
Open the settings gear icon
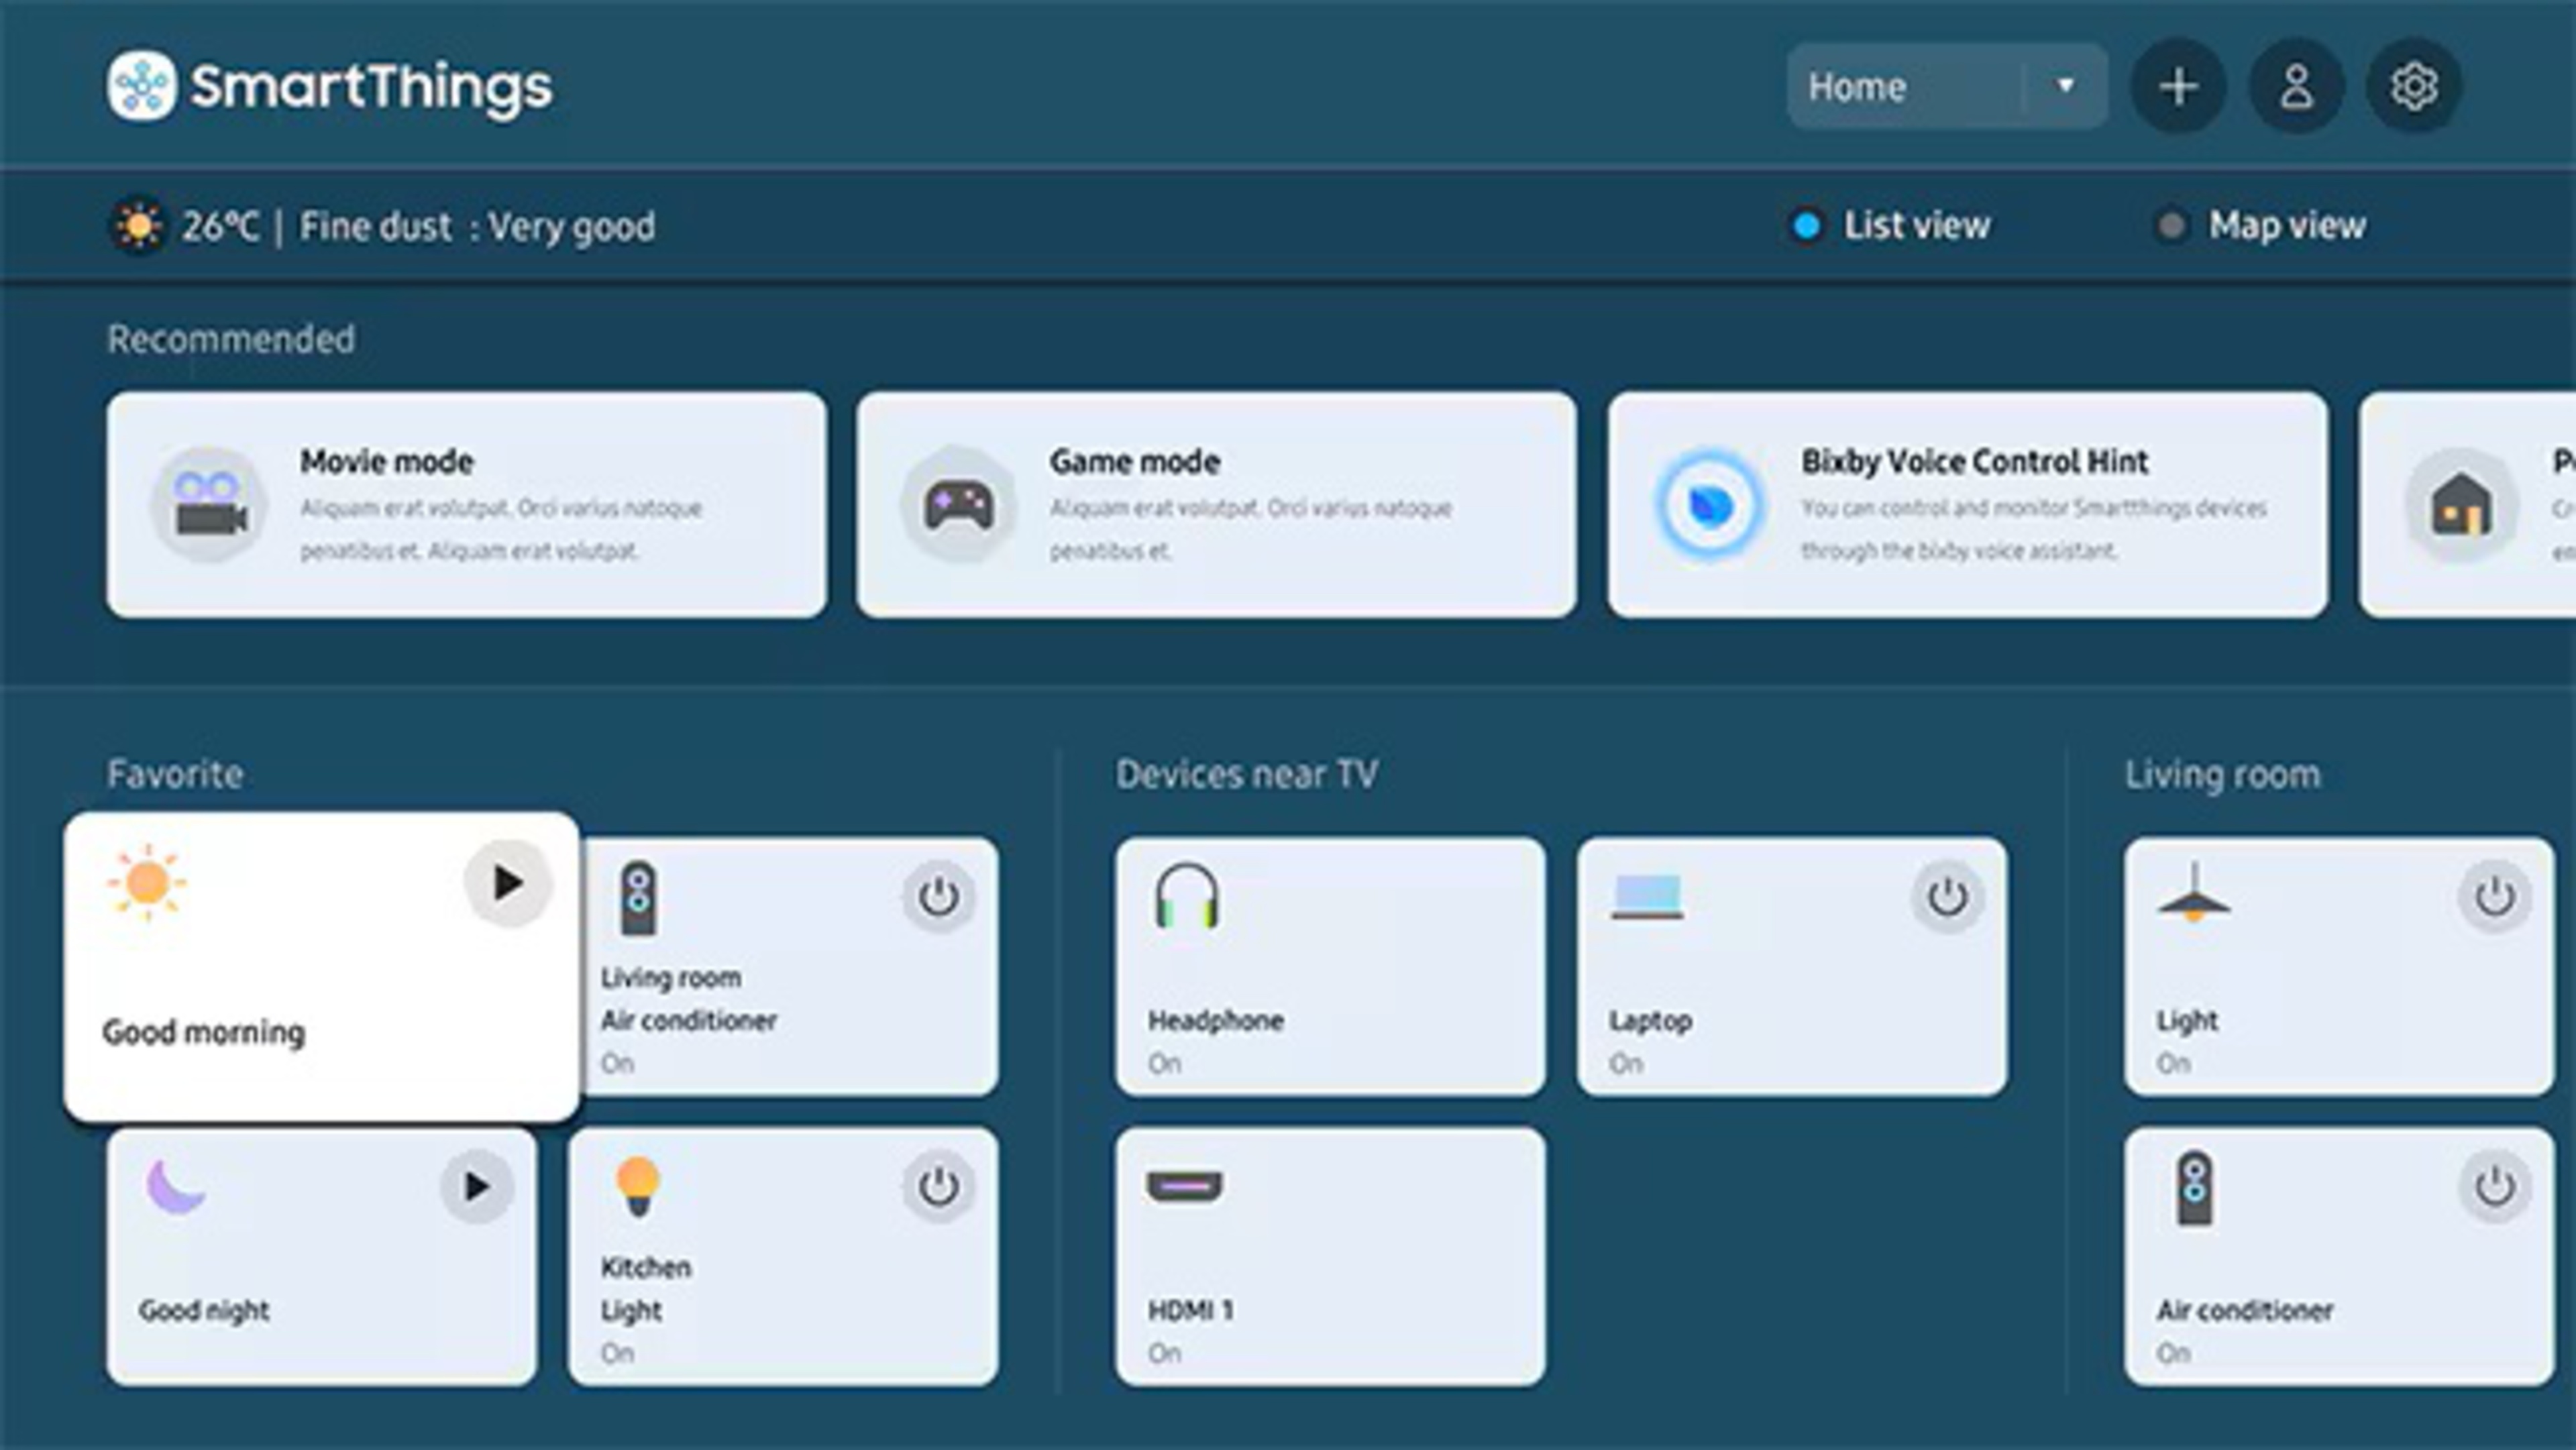2413,87
